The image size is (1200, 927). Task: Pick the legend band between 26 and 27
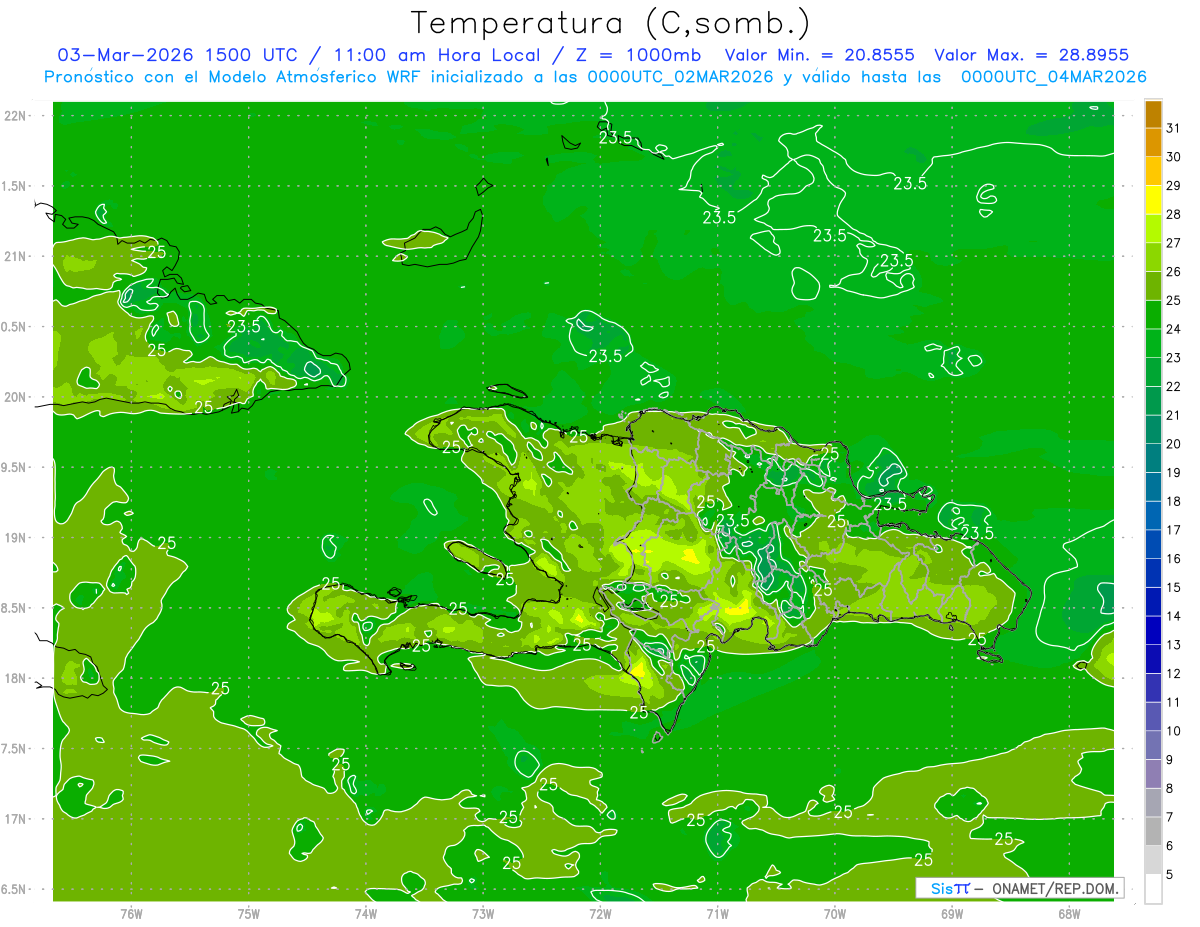(1153, 257)
